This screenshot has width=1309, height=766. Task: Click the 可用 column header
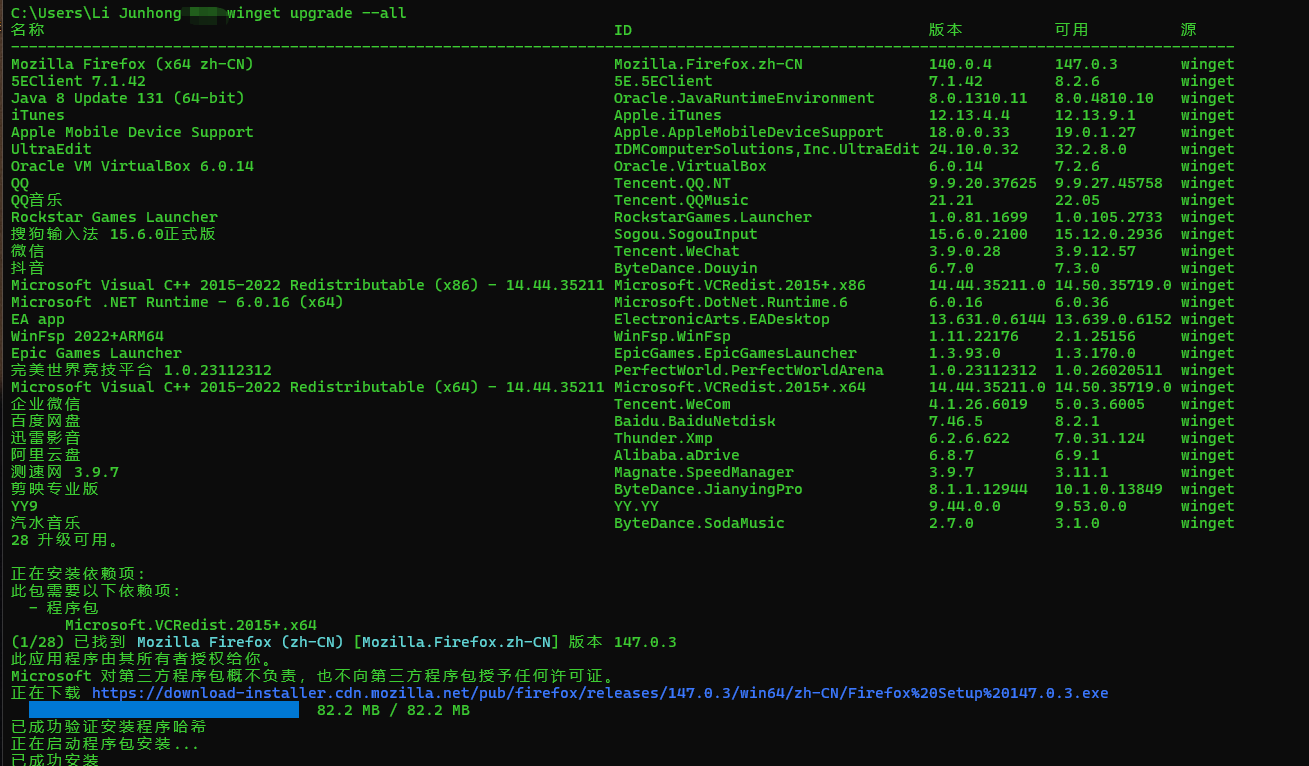click(x=1071, y=30)
